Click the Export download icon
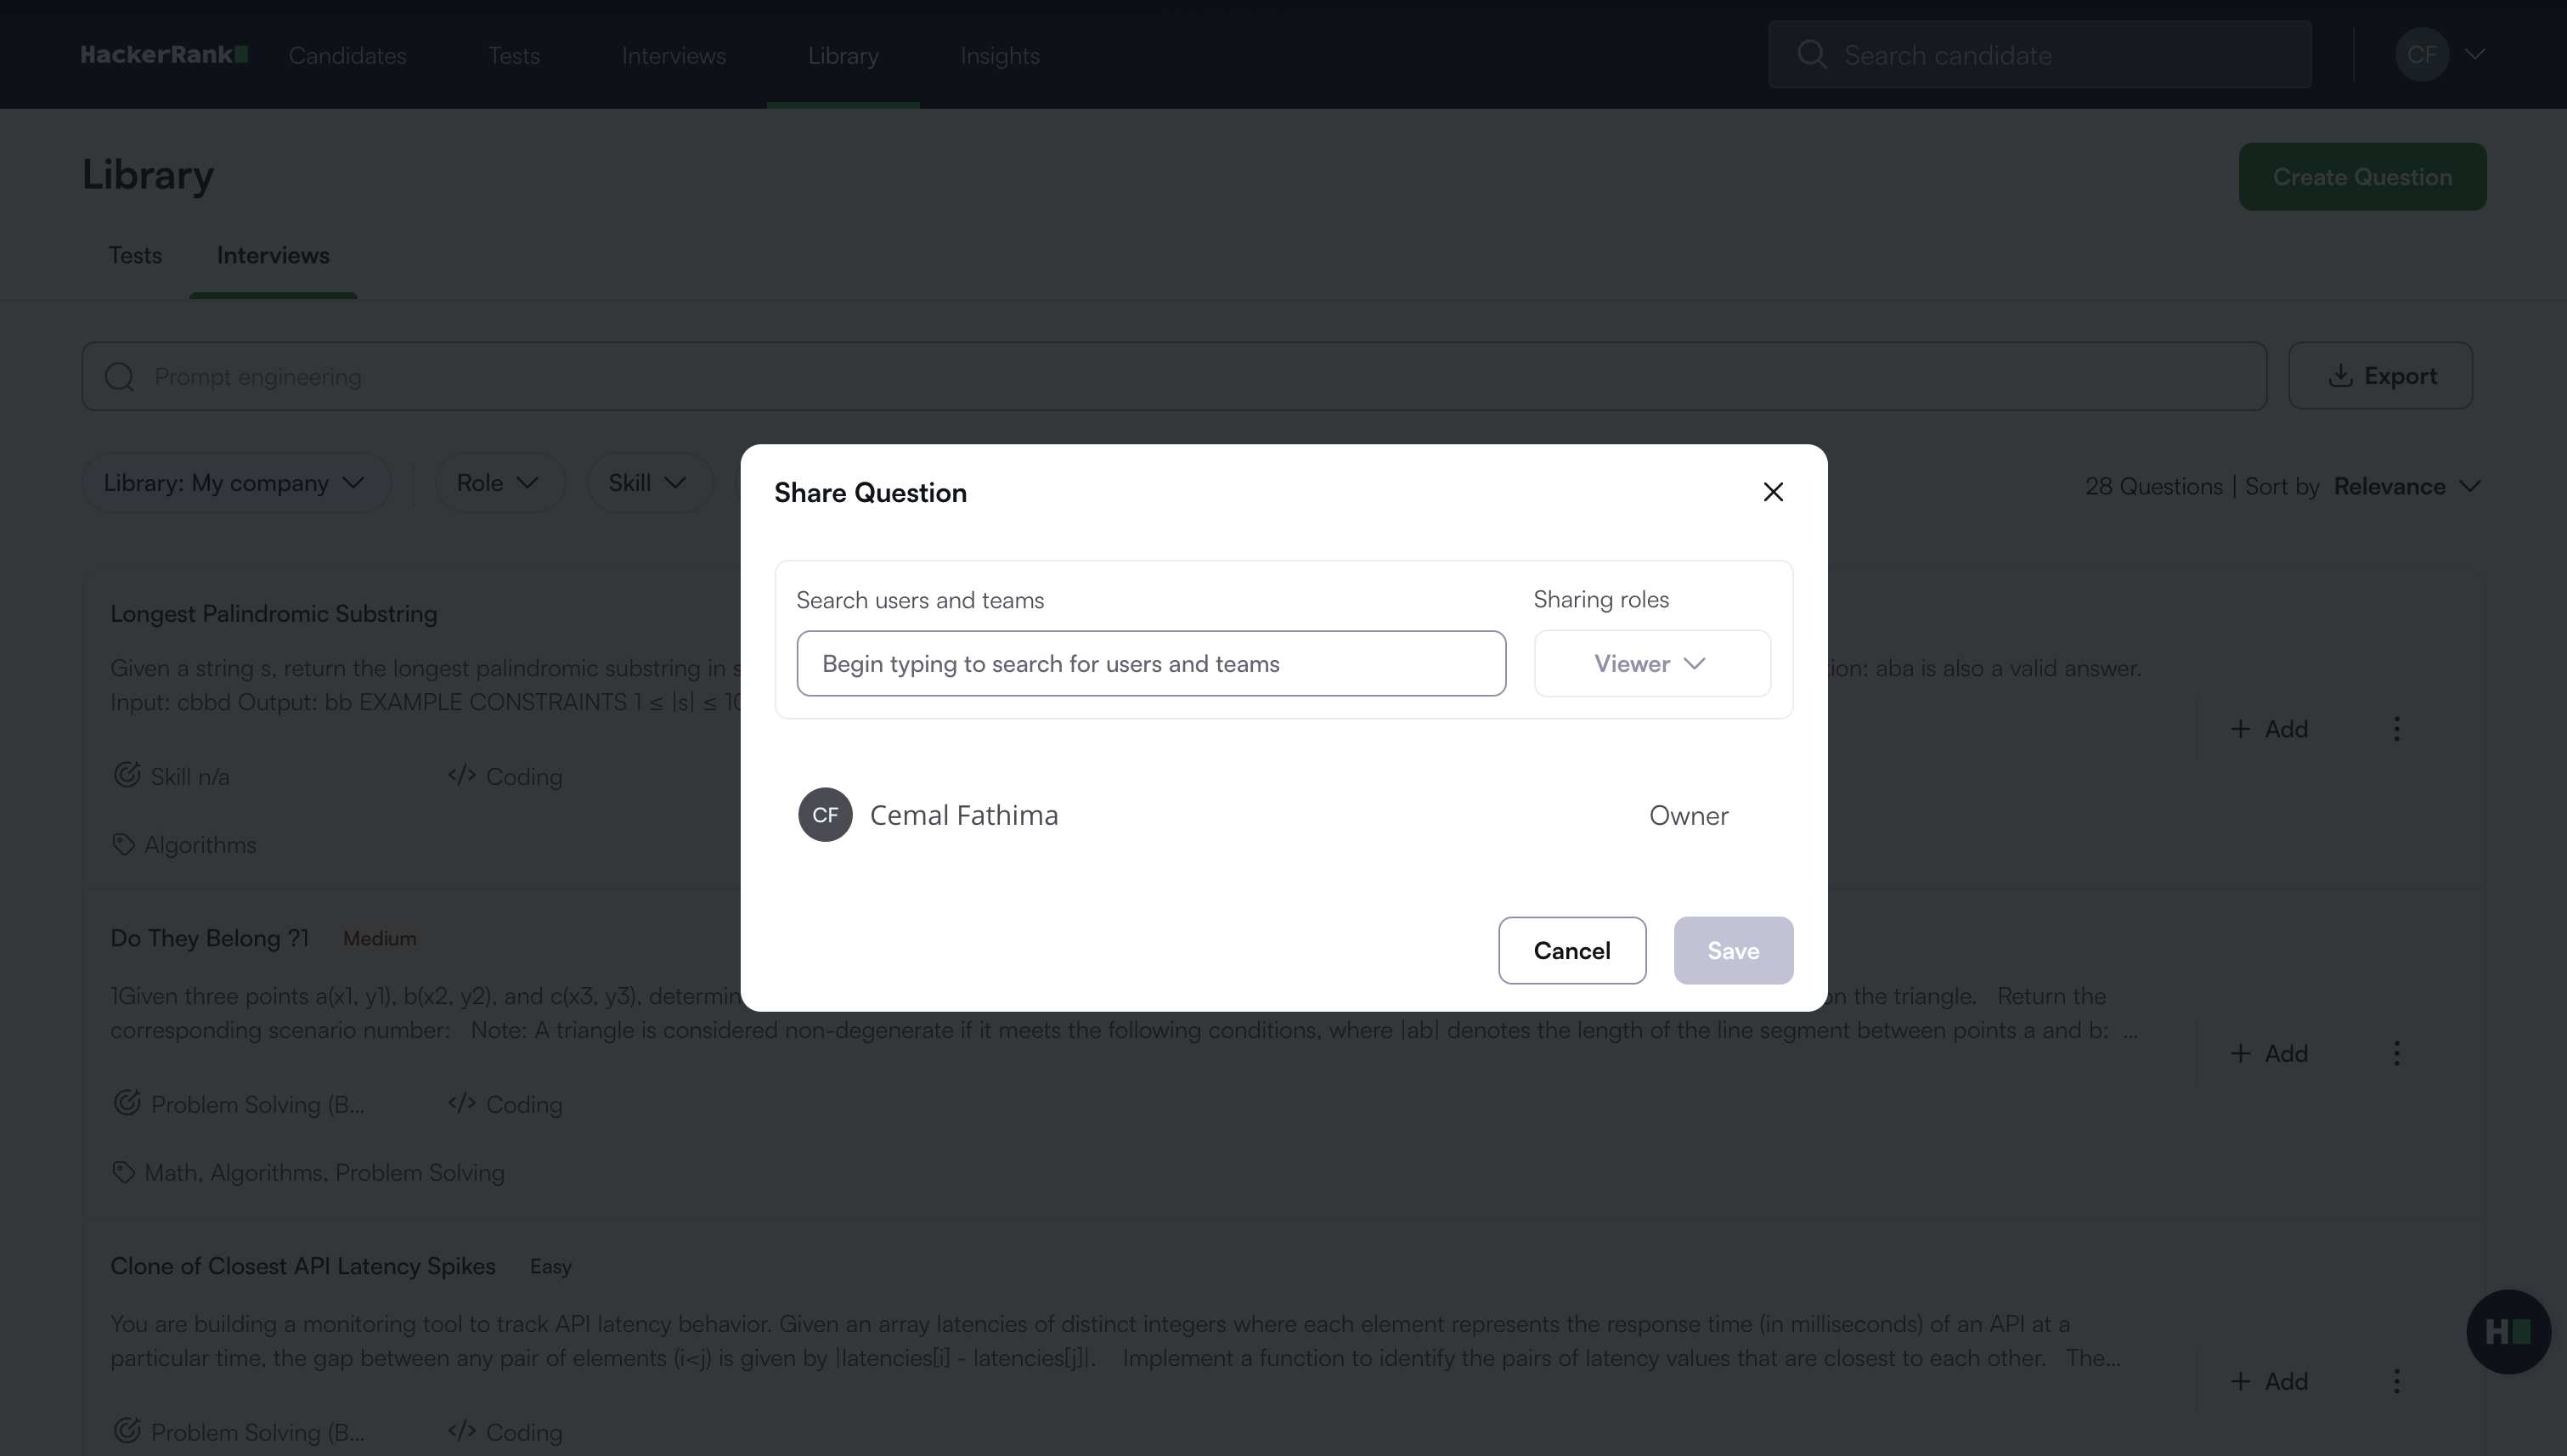Image resolution: width=2567 pixels, height=1456 pixels. click(x=2340, y=376)
